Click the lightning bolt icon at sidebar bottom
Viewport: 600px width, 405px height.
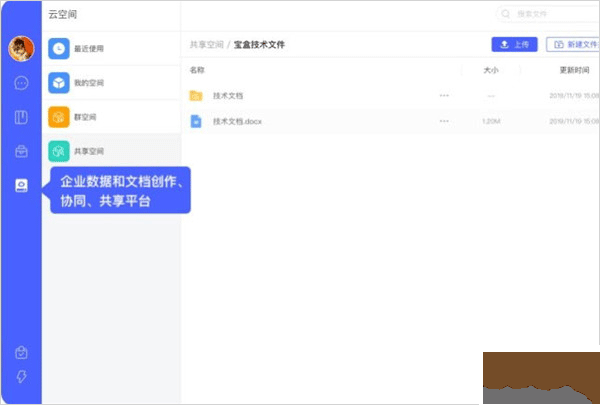21,378
